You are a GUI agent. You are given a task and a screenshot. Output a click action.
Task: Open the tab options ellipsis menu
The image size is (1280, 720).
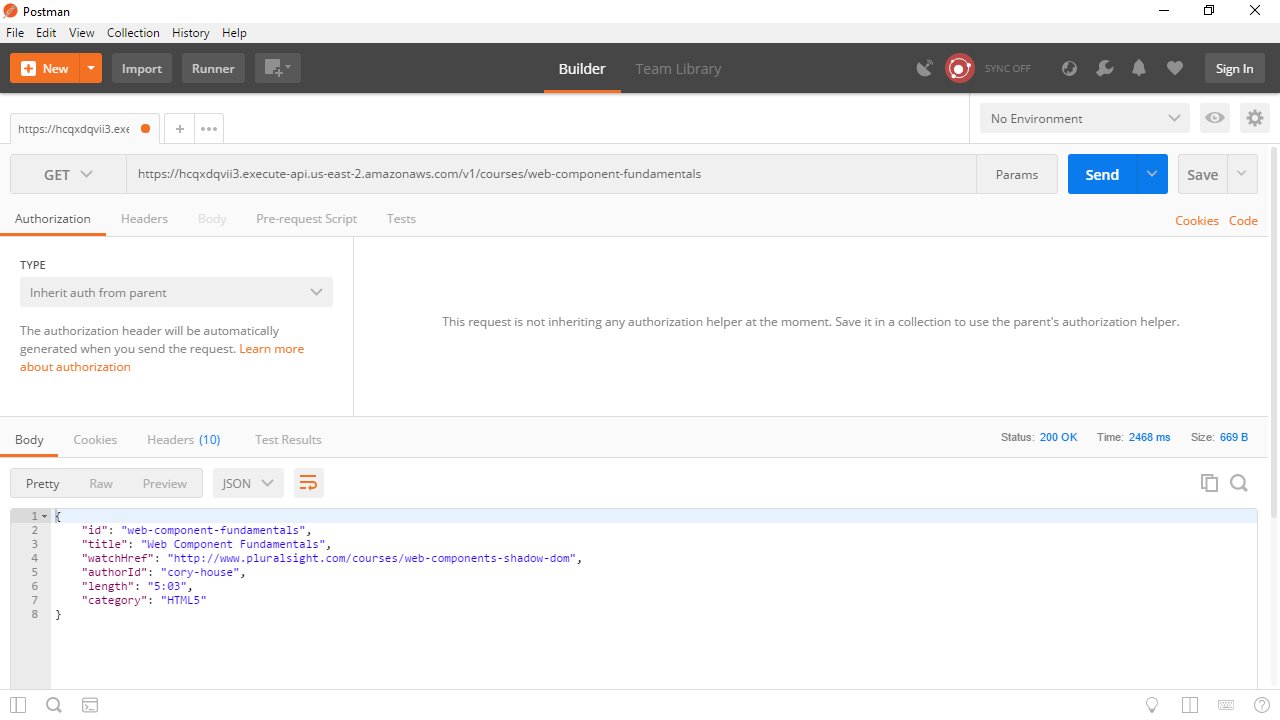coord(208,129)
